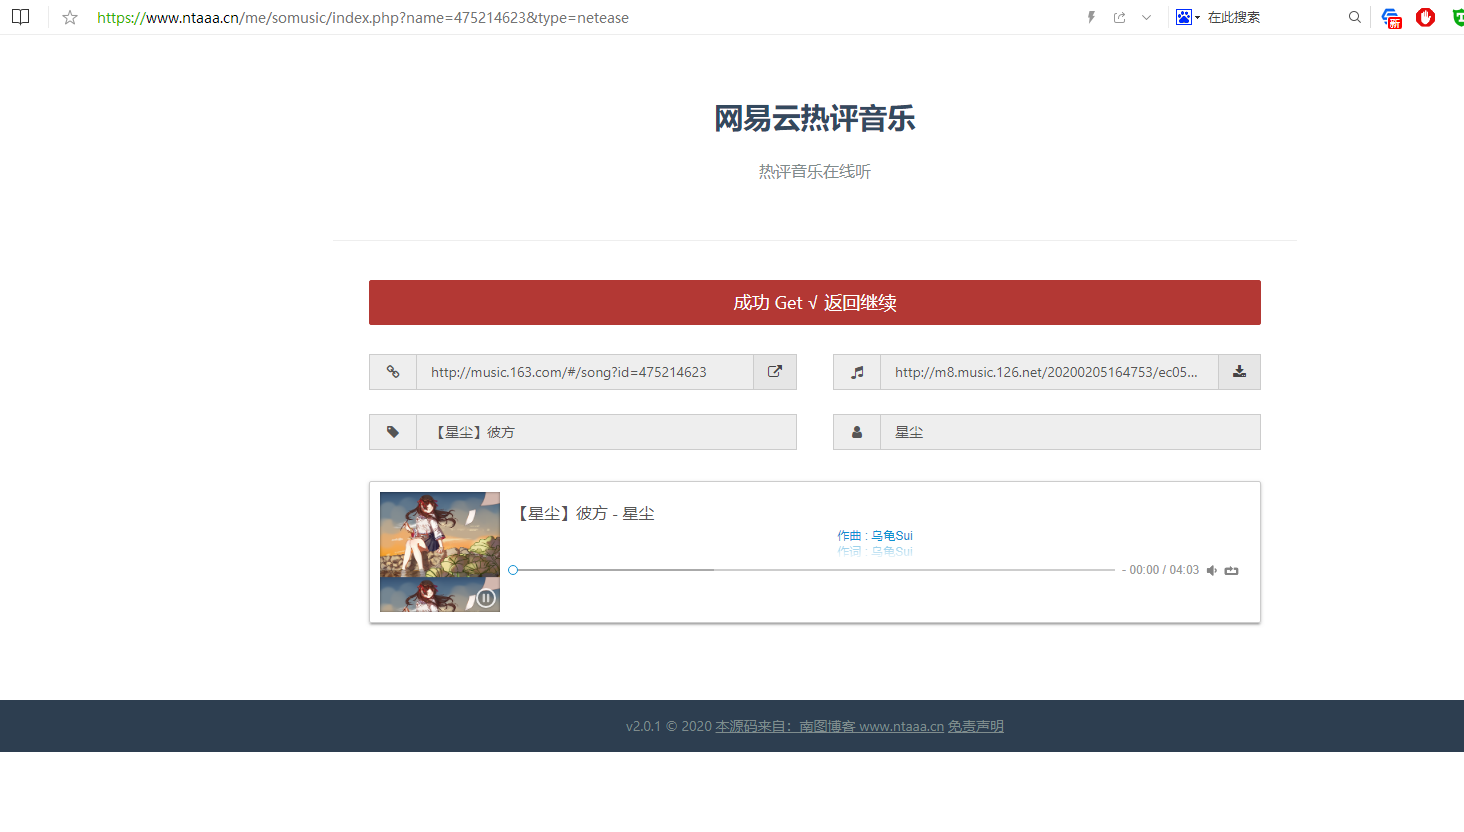
Task: Click the music note icon beside MP3 URL
Action: point(857,372)
